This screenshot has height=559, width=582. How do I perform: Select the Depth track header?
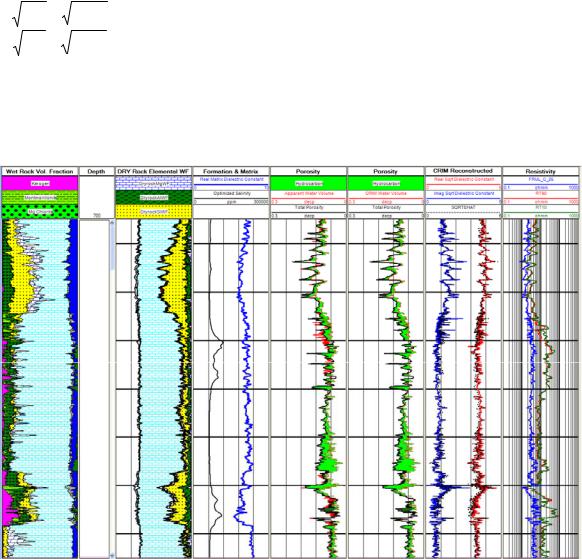point(96,171)
